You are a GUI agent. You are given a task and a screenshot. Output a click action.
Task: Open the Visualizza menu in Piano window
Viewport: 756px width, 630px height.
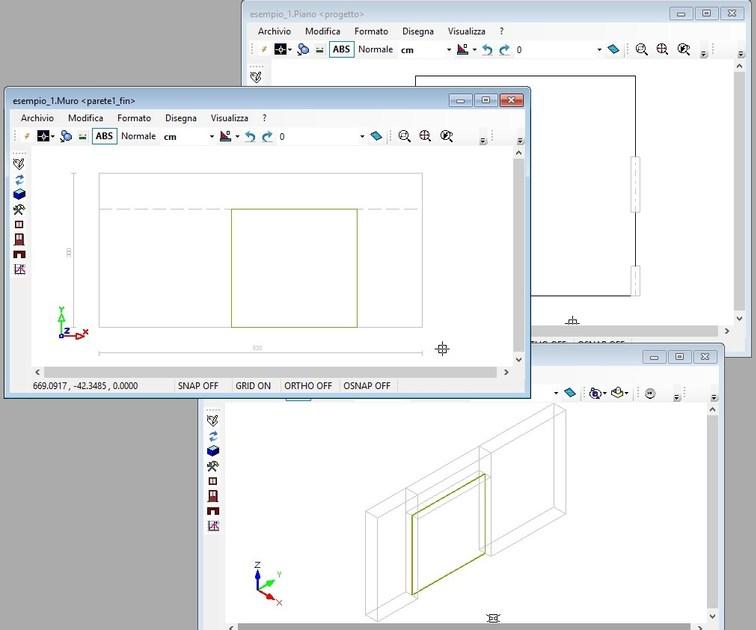[467, 31]
